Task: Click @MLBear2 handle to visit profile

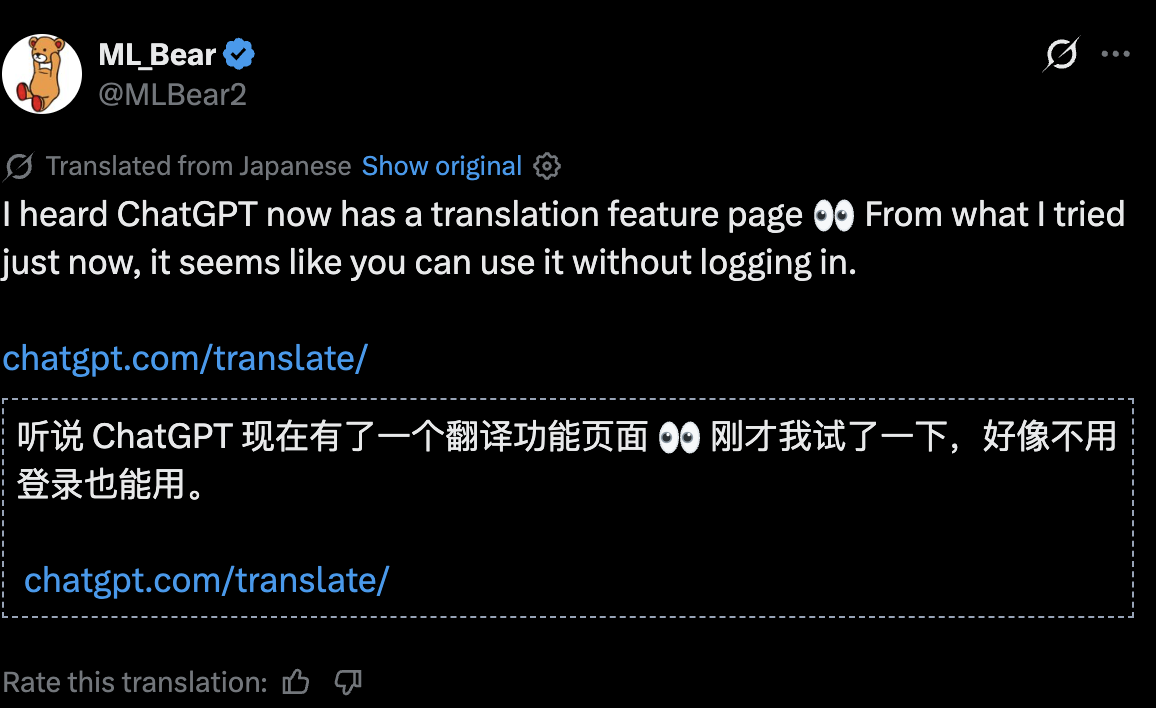Action: pyautogui.click(x=172, y=95)
